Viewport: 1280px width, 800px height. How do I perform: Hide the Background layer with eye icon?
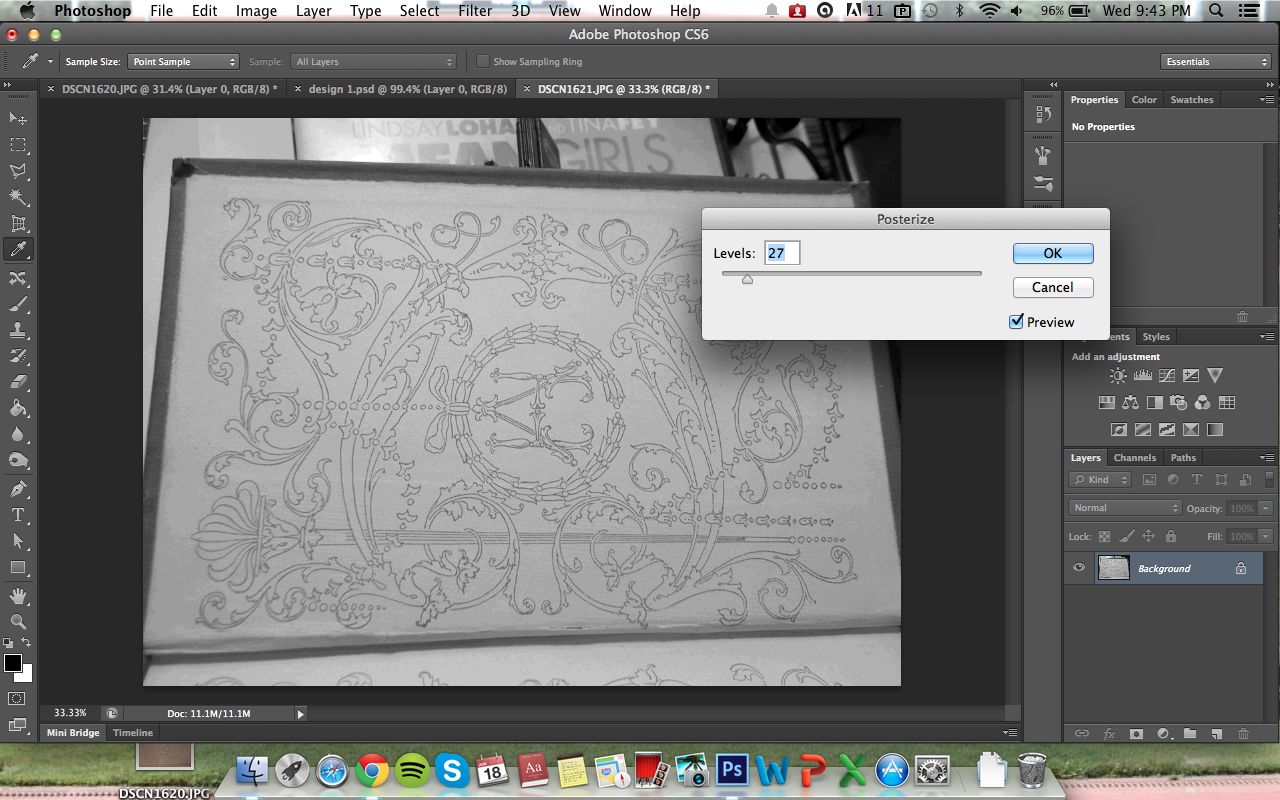[x=1079, y=568]
